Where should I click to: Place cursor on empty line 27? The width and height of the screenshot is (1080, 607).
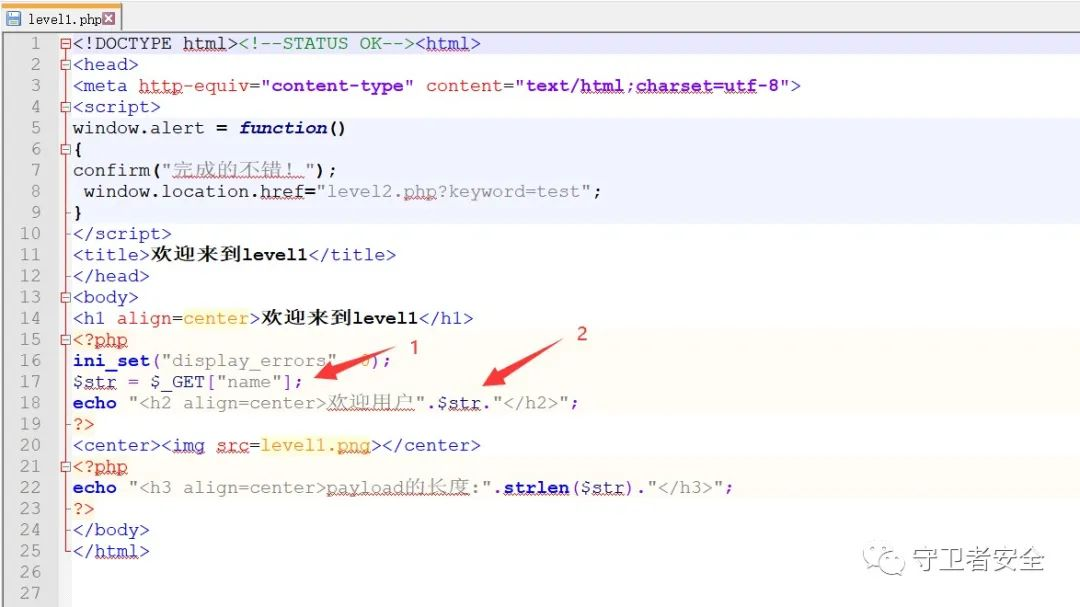(300, 593)
